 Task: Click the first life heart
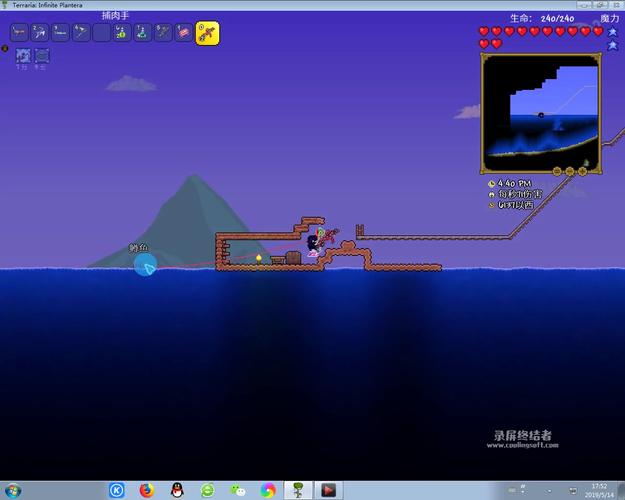click(484, 31)
